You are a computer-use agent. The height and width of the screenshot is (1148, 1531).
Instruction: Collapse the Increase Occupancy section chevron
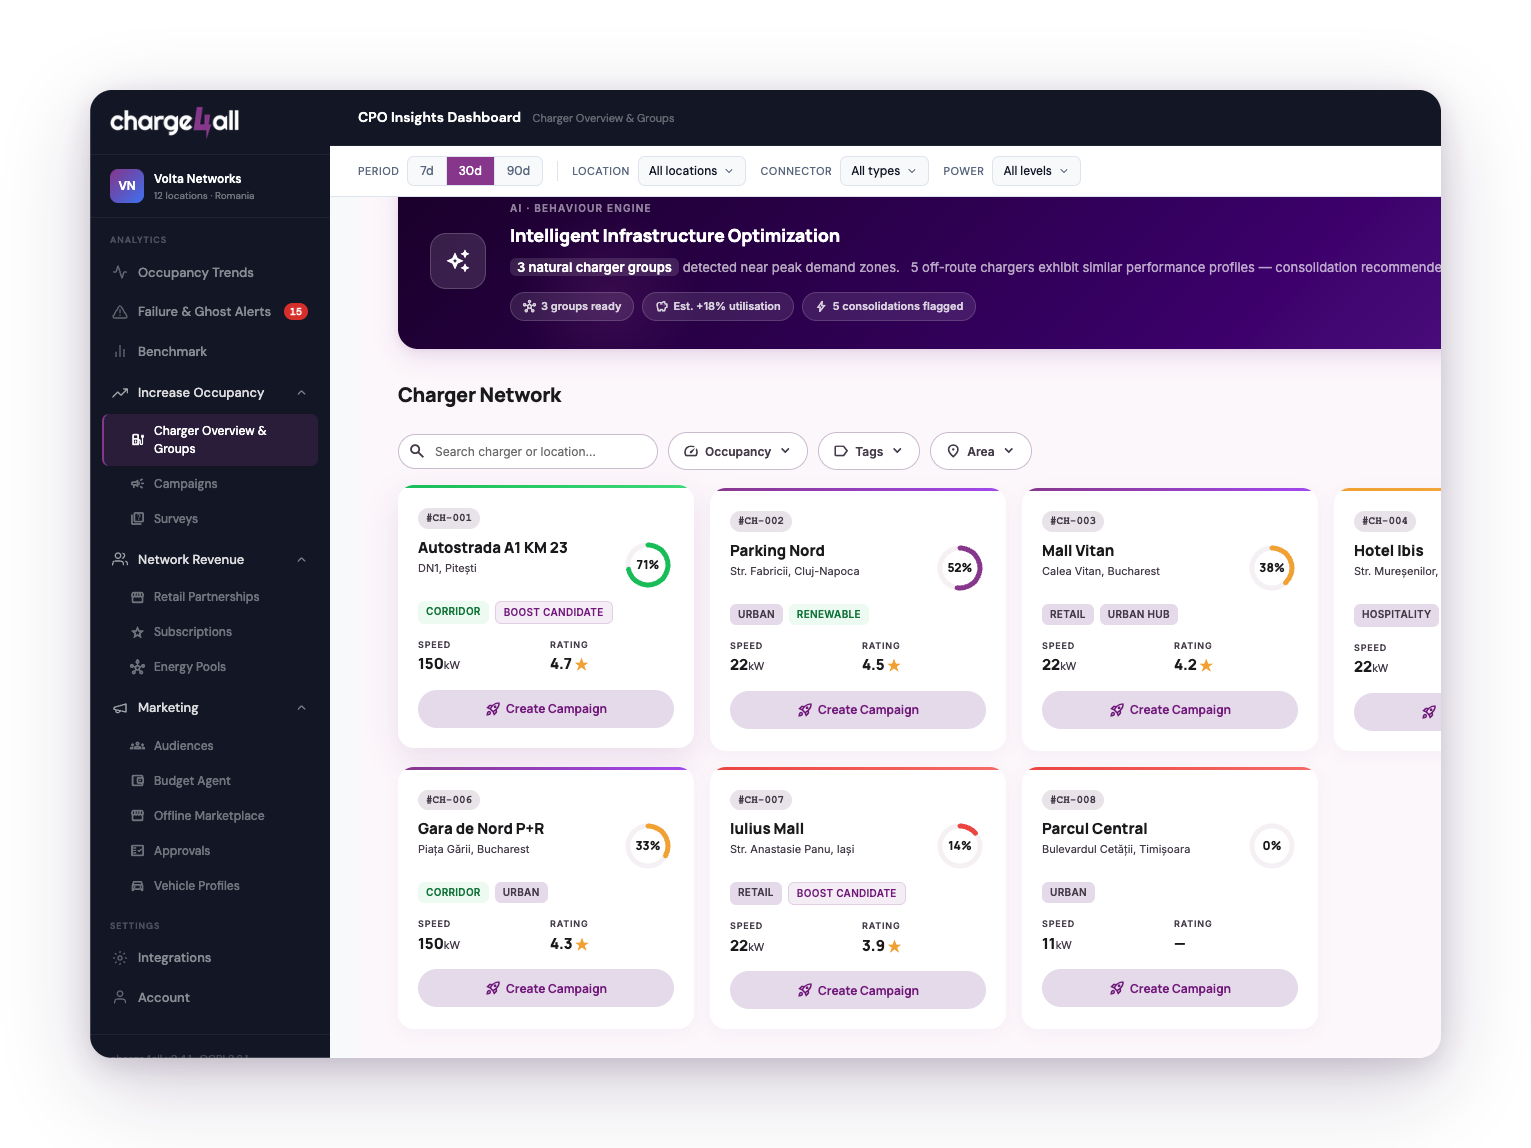point(302,393)
